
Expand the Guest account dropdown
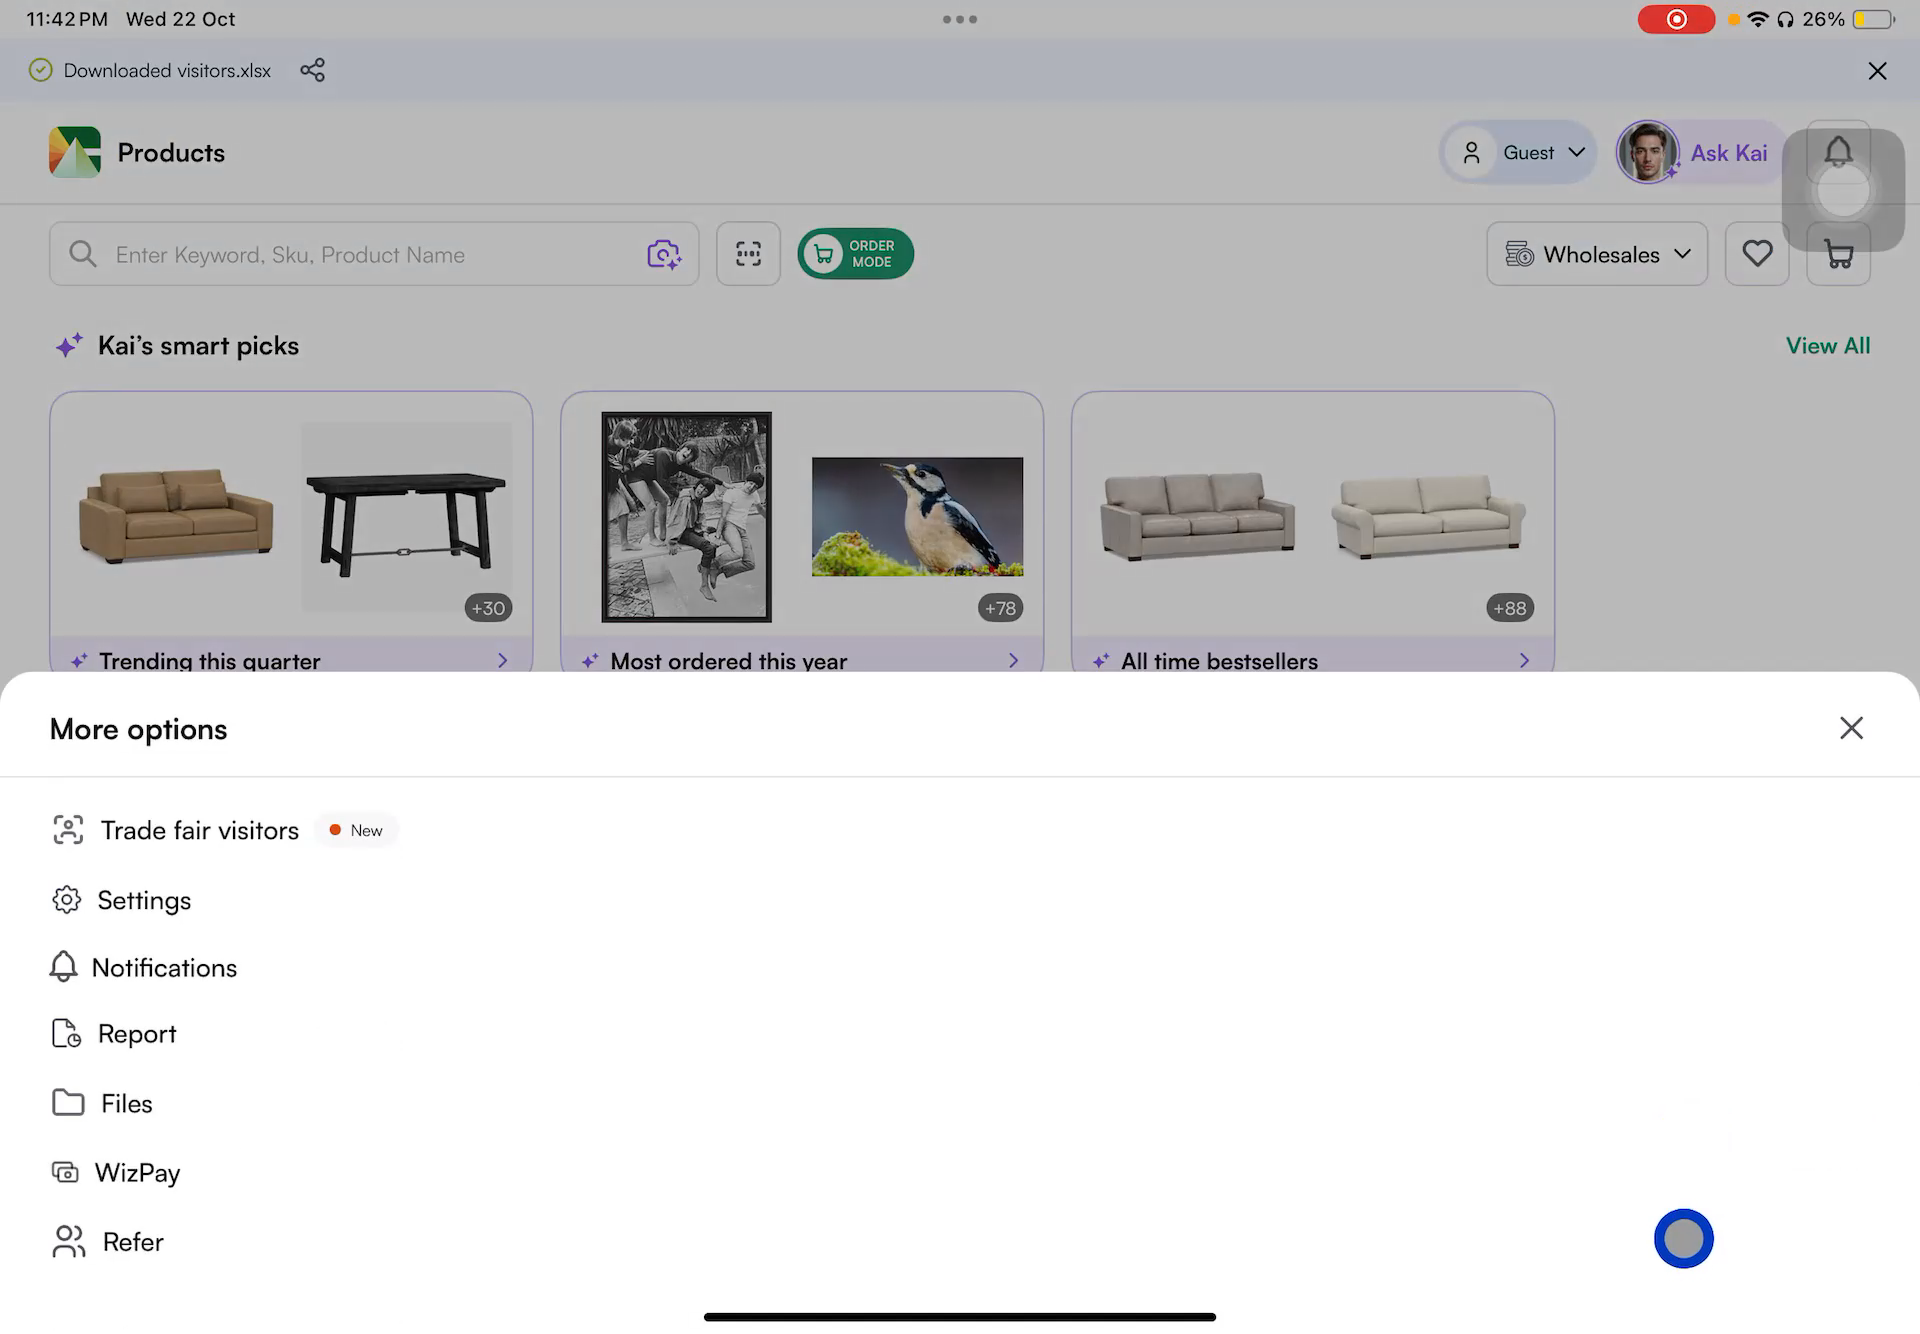click(x=1518, y=152)
